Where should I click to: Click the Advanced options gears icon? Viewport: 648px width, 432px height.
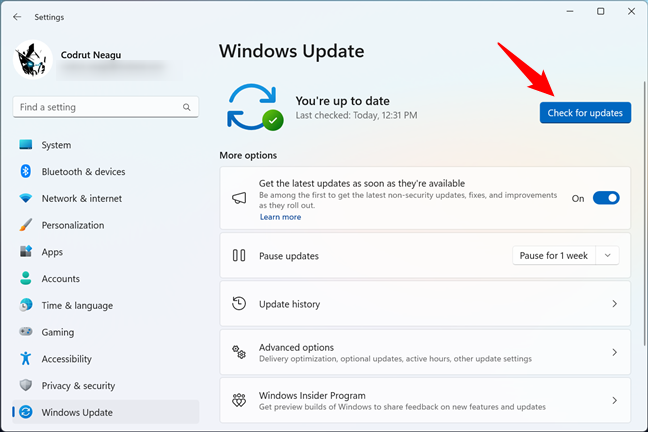(x=239, y=352)
